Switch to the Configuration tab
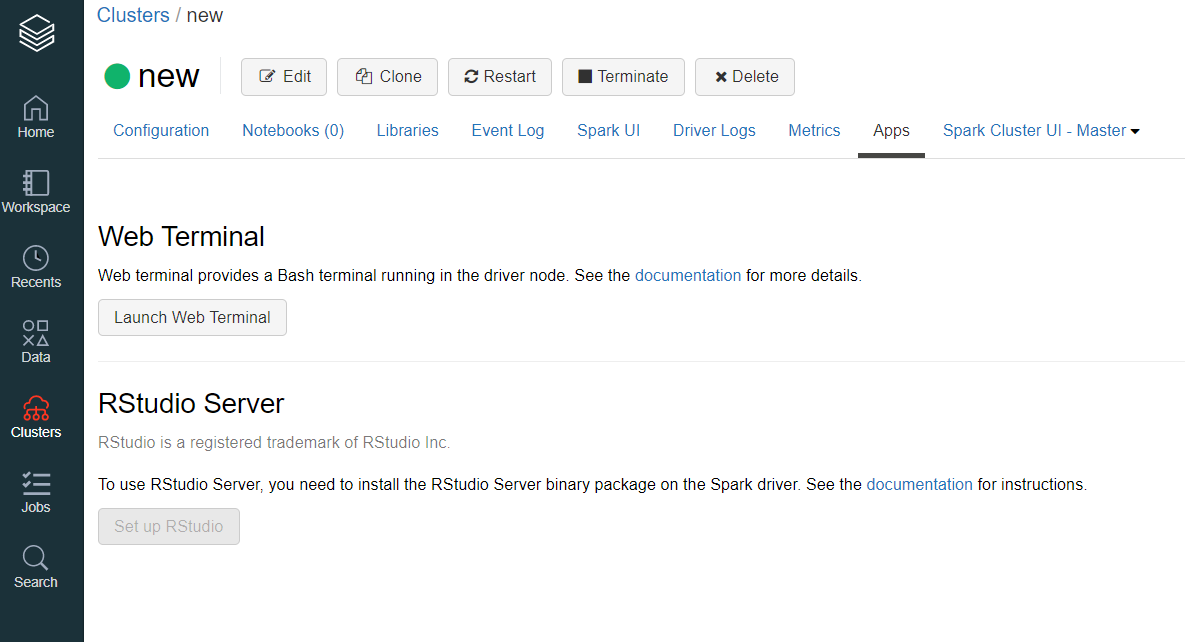 tap(161, 130)
